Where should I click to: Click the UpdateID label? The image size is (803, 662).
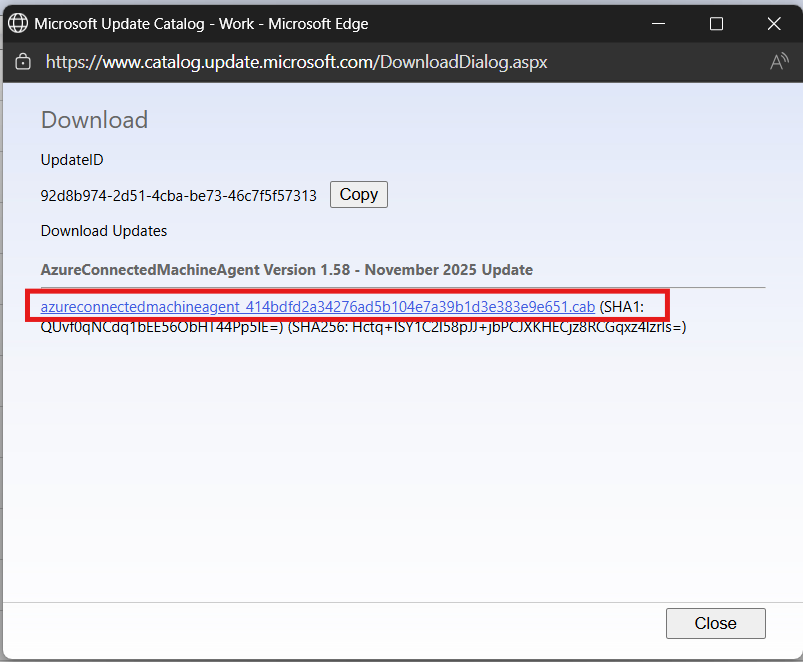pyautogui.click(x=72, y=160)
